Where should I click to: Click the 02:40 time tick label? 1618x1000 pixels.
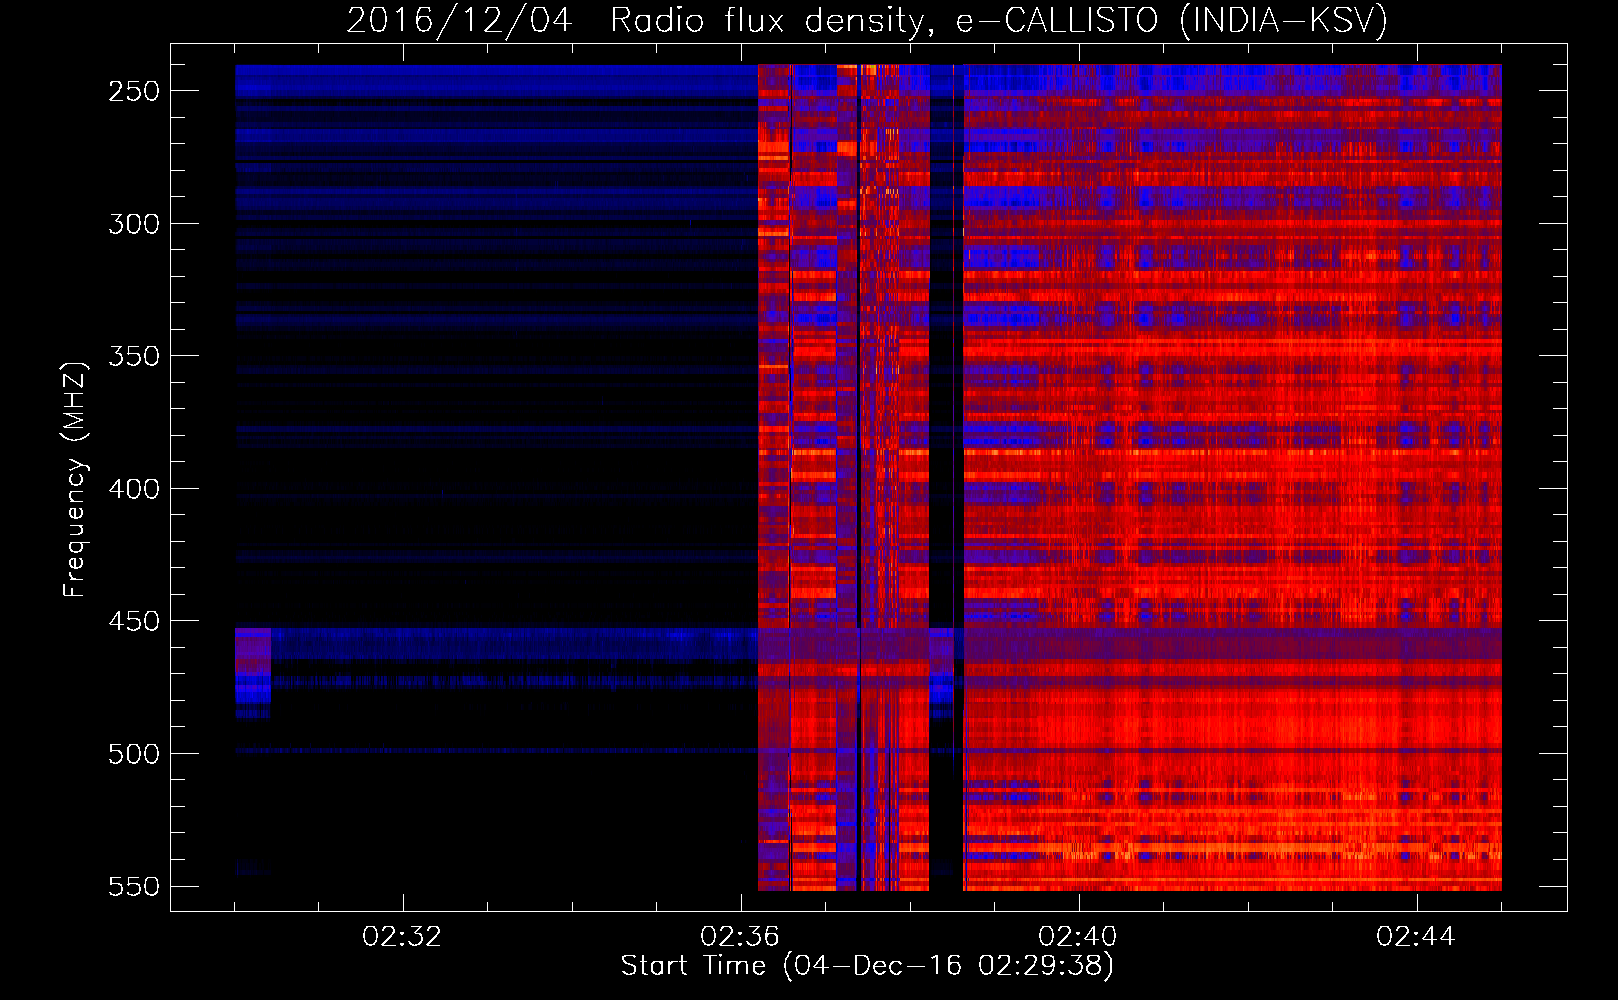point(1078,937)
